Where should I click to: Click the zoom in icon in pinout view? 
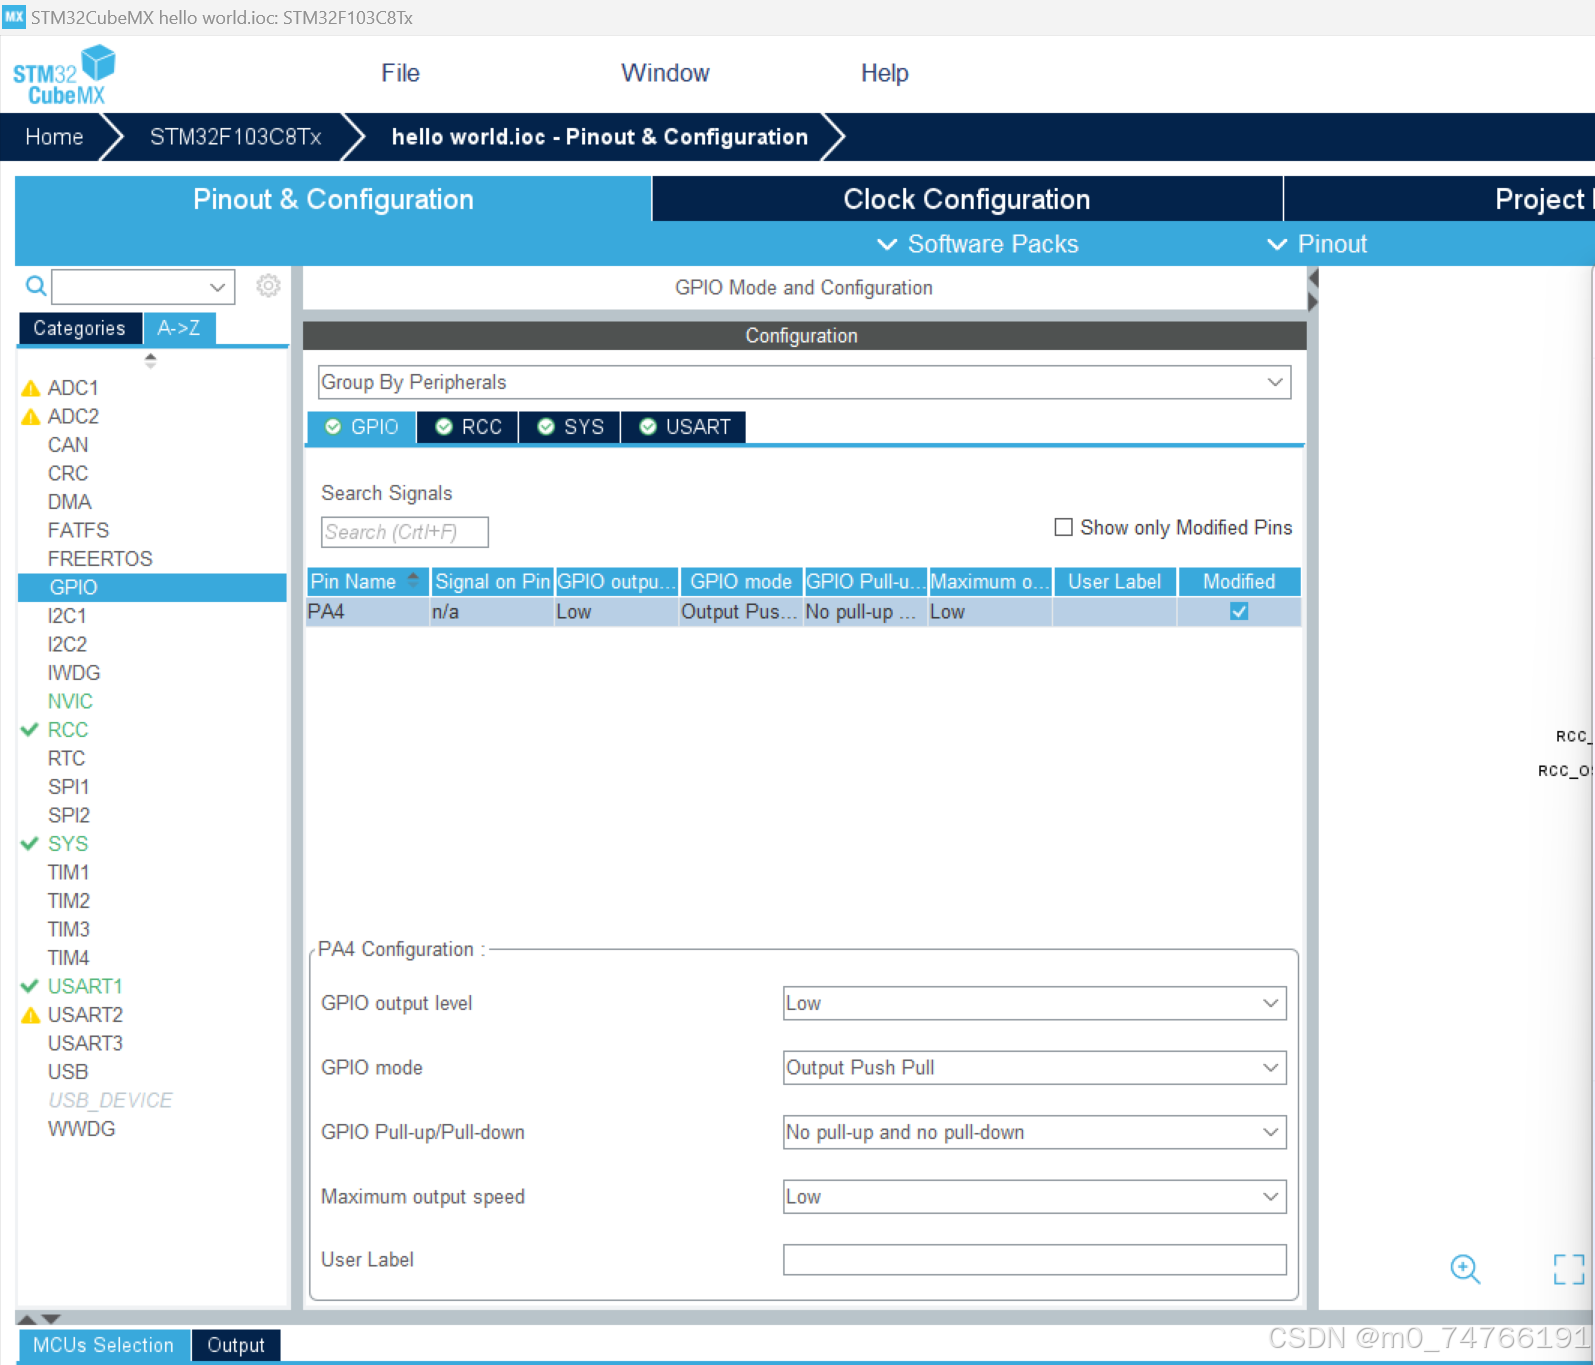[1465, 1269]
